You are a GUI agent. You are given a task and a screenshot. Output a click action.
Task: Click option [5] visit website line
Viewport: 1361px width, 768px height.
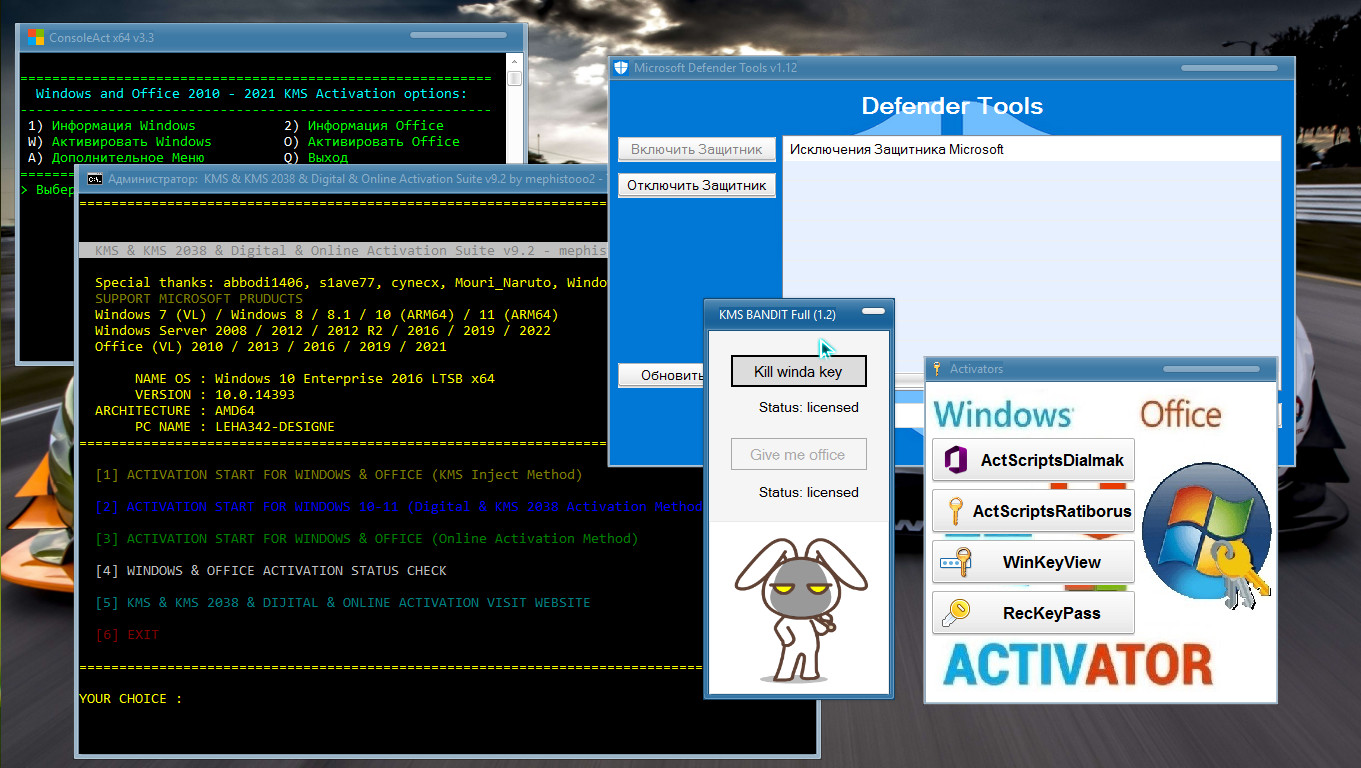point(342,602)
